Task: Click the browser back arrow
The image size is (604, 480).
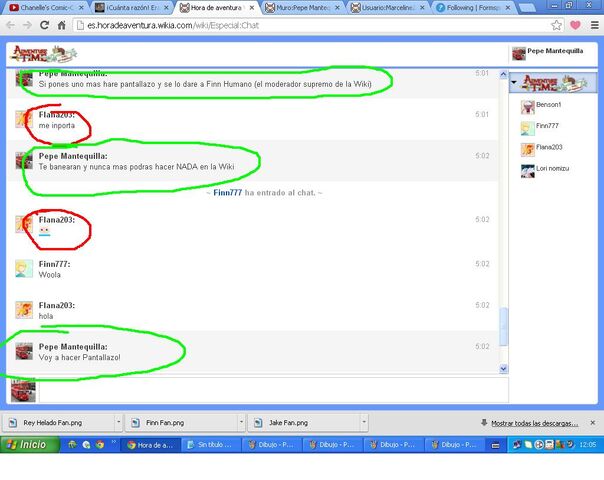Action: pyautogui.click(x=10, y=25)
